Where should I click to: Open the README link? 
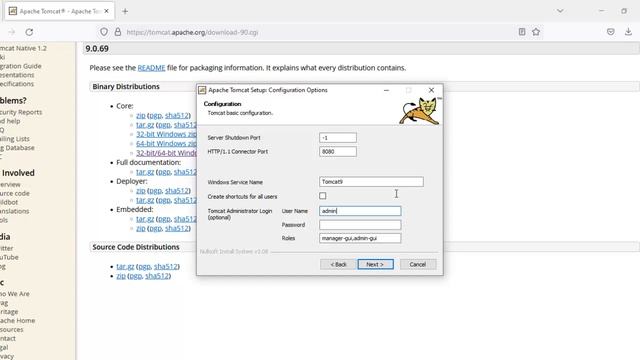click(x=151, y=68)
